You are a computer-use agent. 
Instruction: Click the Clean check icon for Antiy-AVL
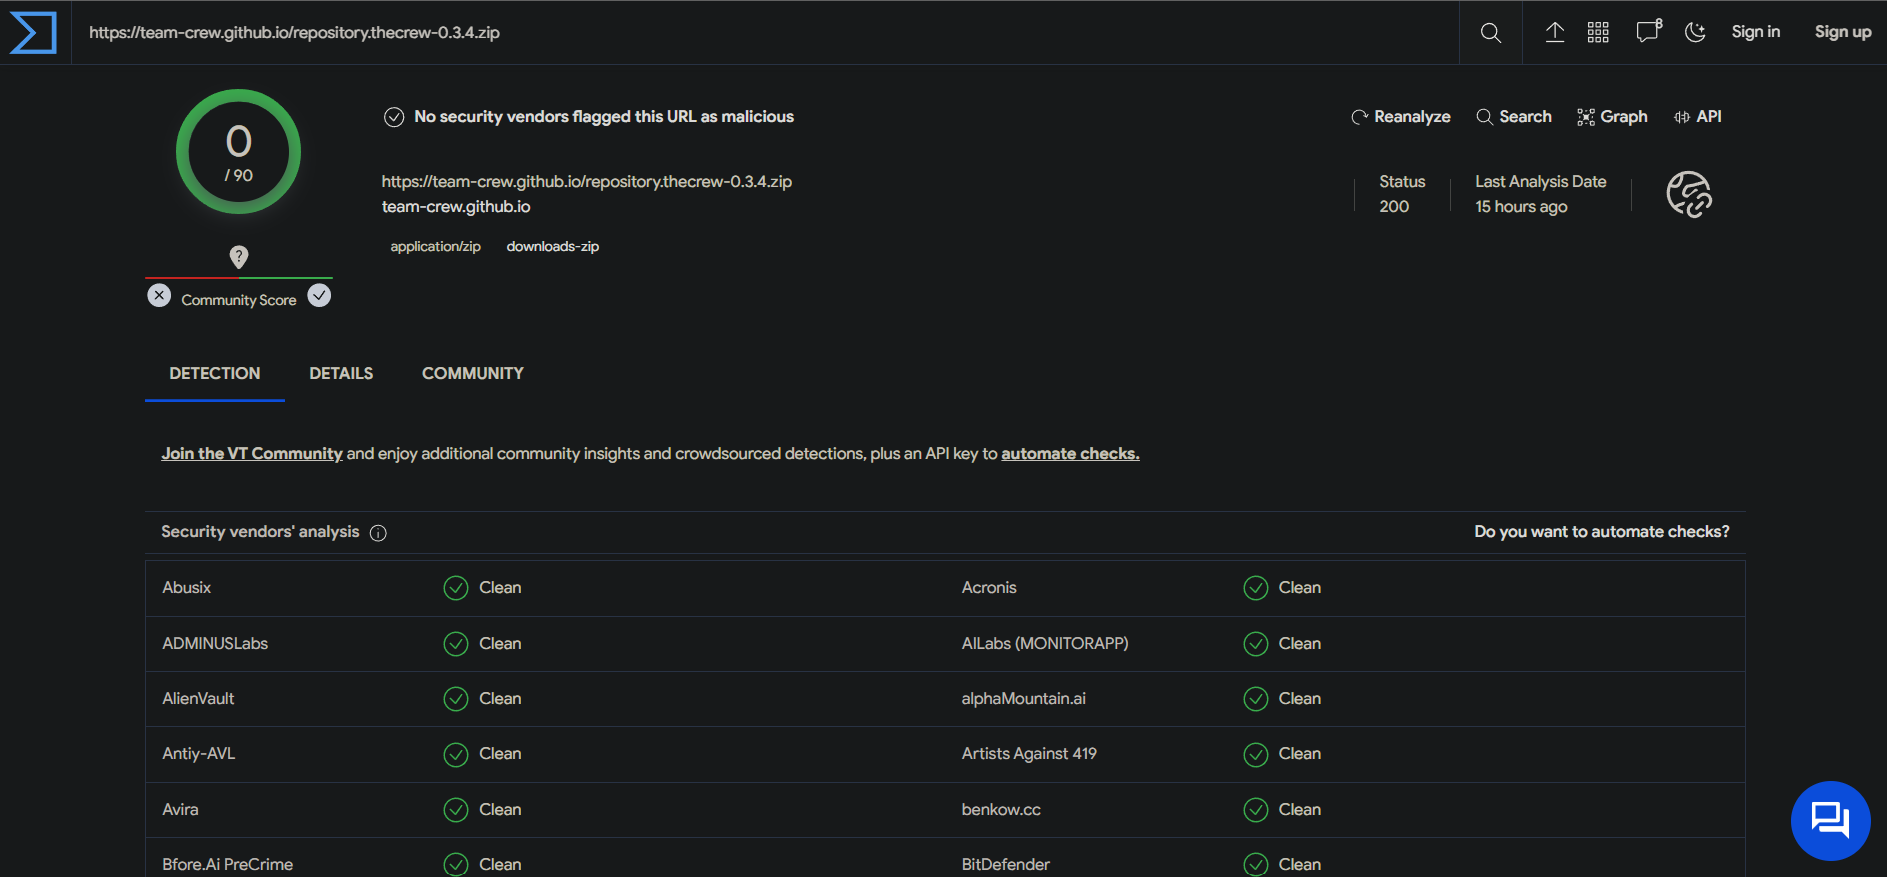point(456,755)
